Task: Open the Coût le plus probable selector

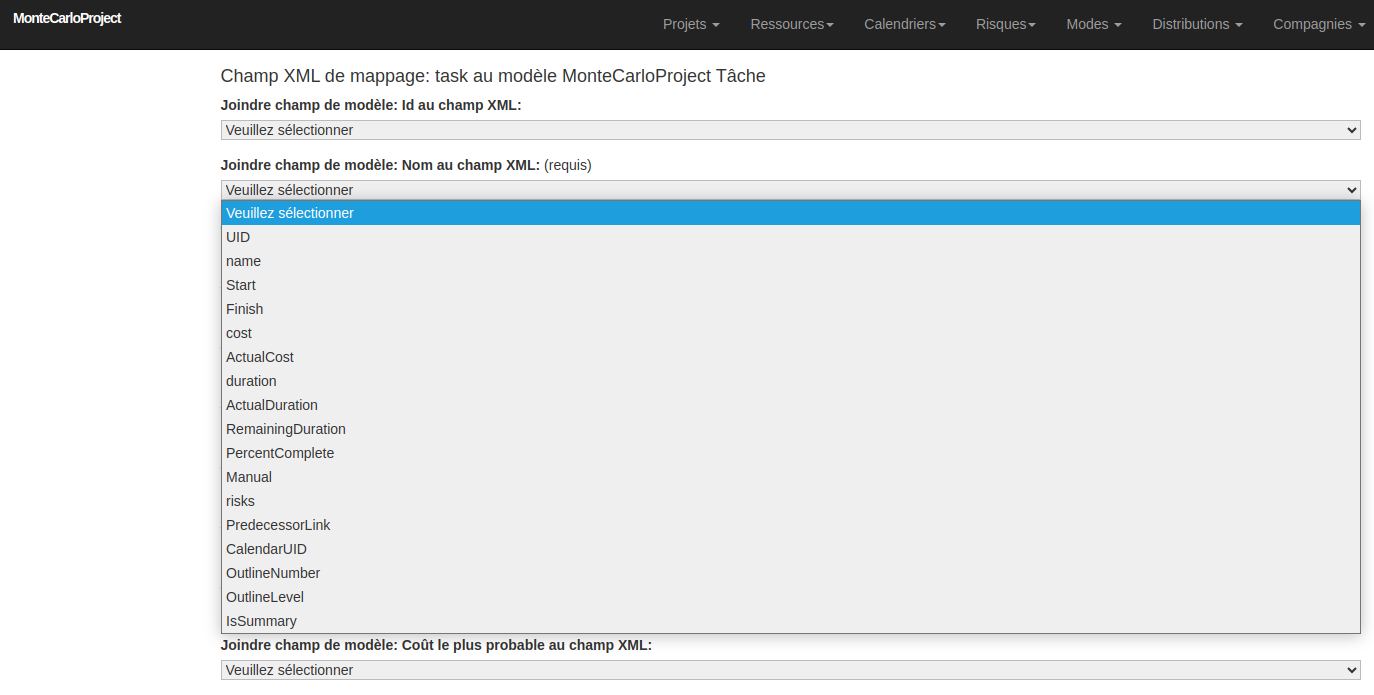Action: click(789, 670)
